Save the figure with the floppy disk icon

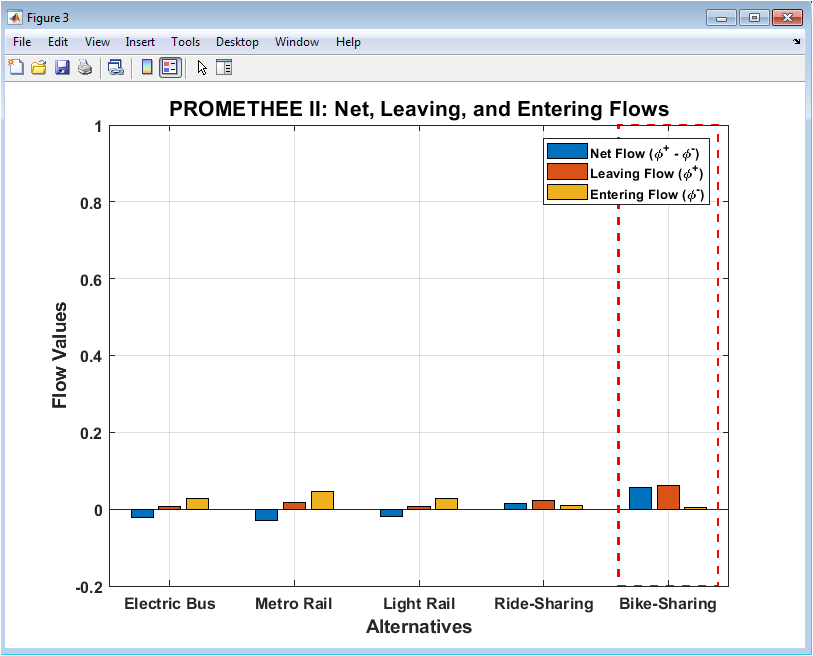[62, 67]
